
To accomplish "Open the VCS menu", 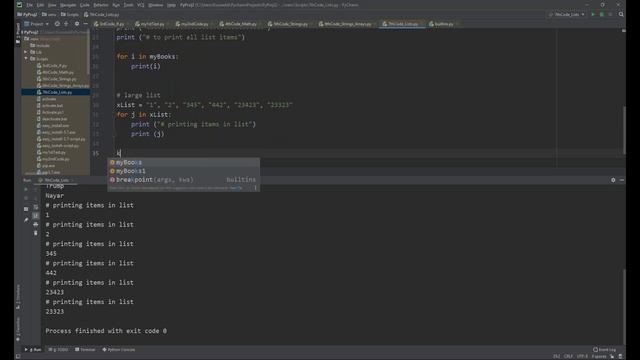I will coord(140,5).
